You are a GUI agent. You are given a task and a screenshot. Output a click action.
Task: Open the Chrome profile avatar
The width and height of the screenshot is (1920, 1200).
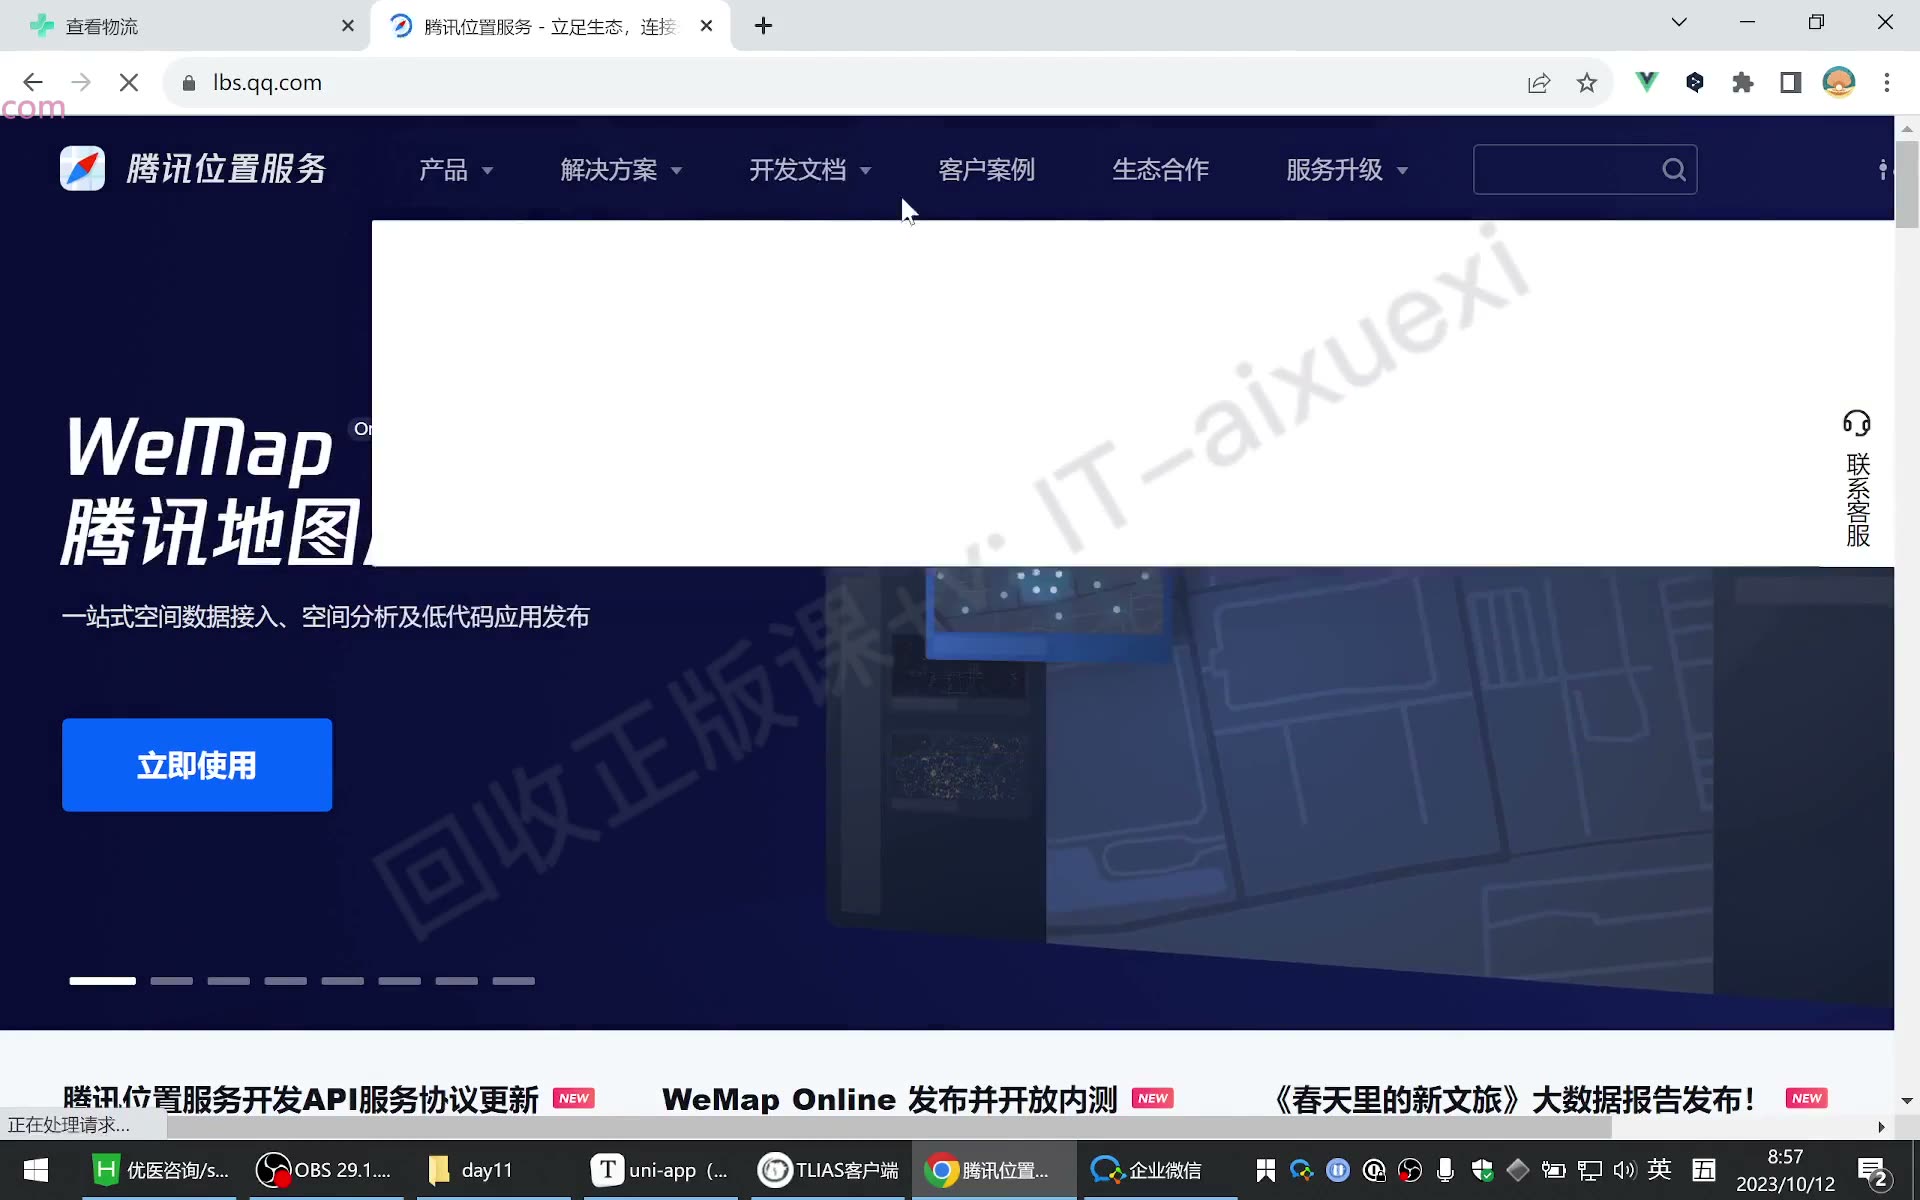tap(1839, 82)
